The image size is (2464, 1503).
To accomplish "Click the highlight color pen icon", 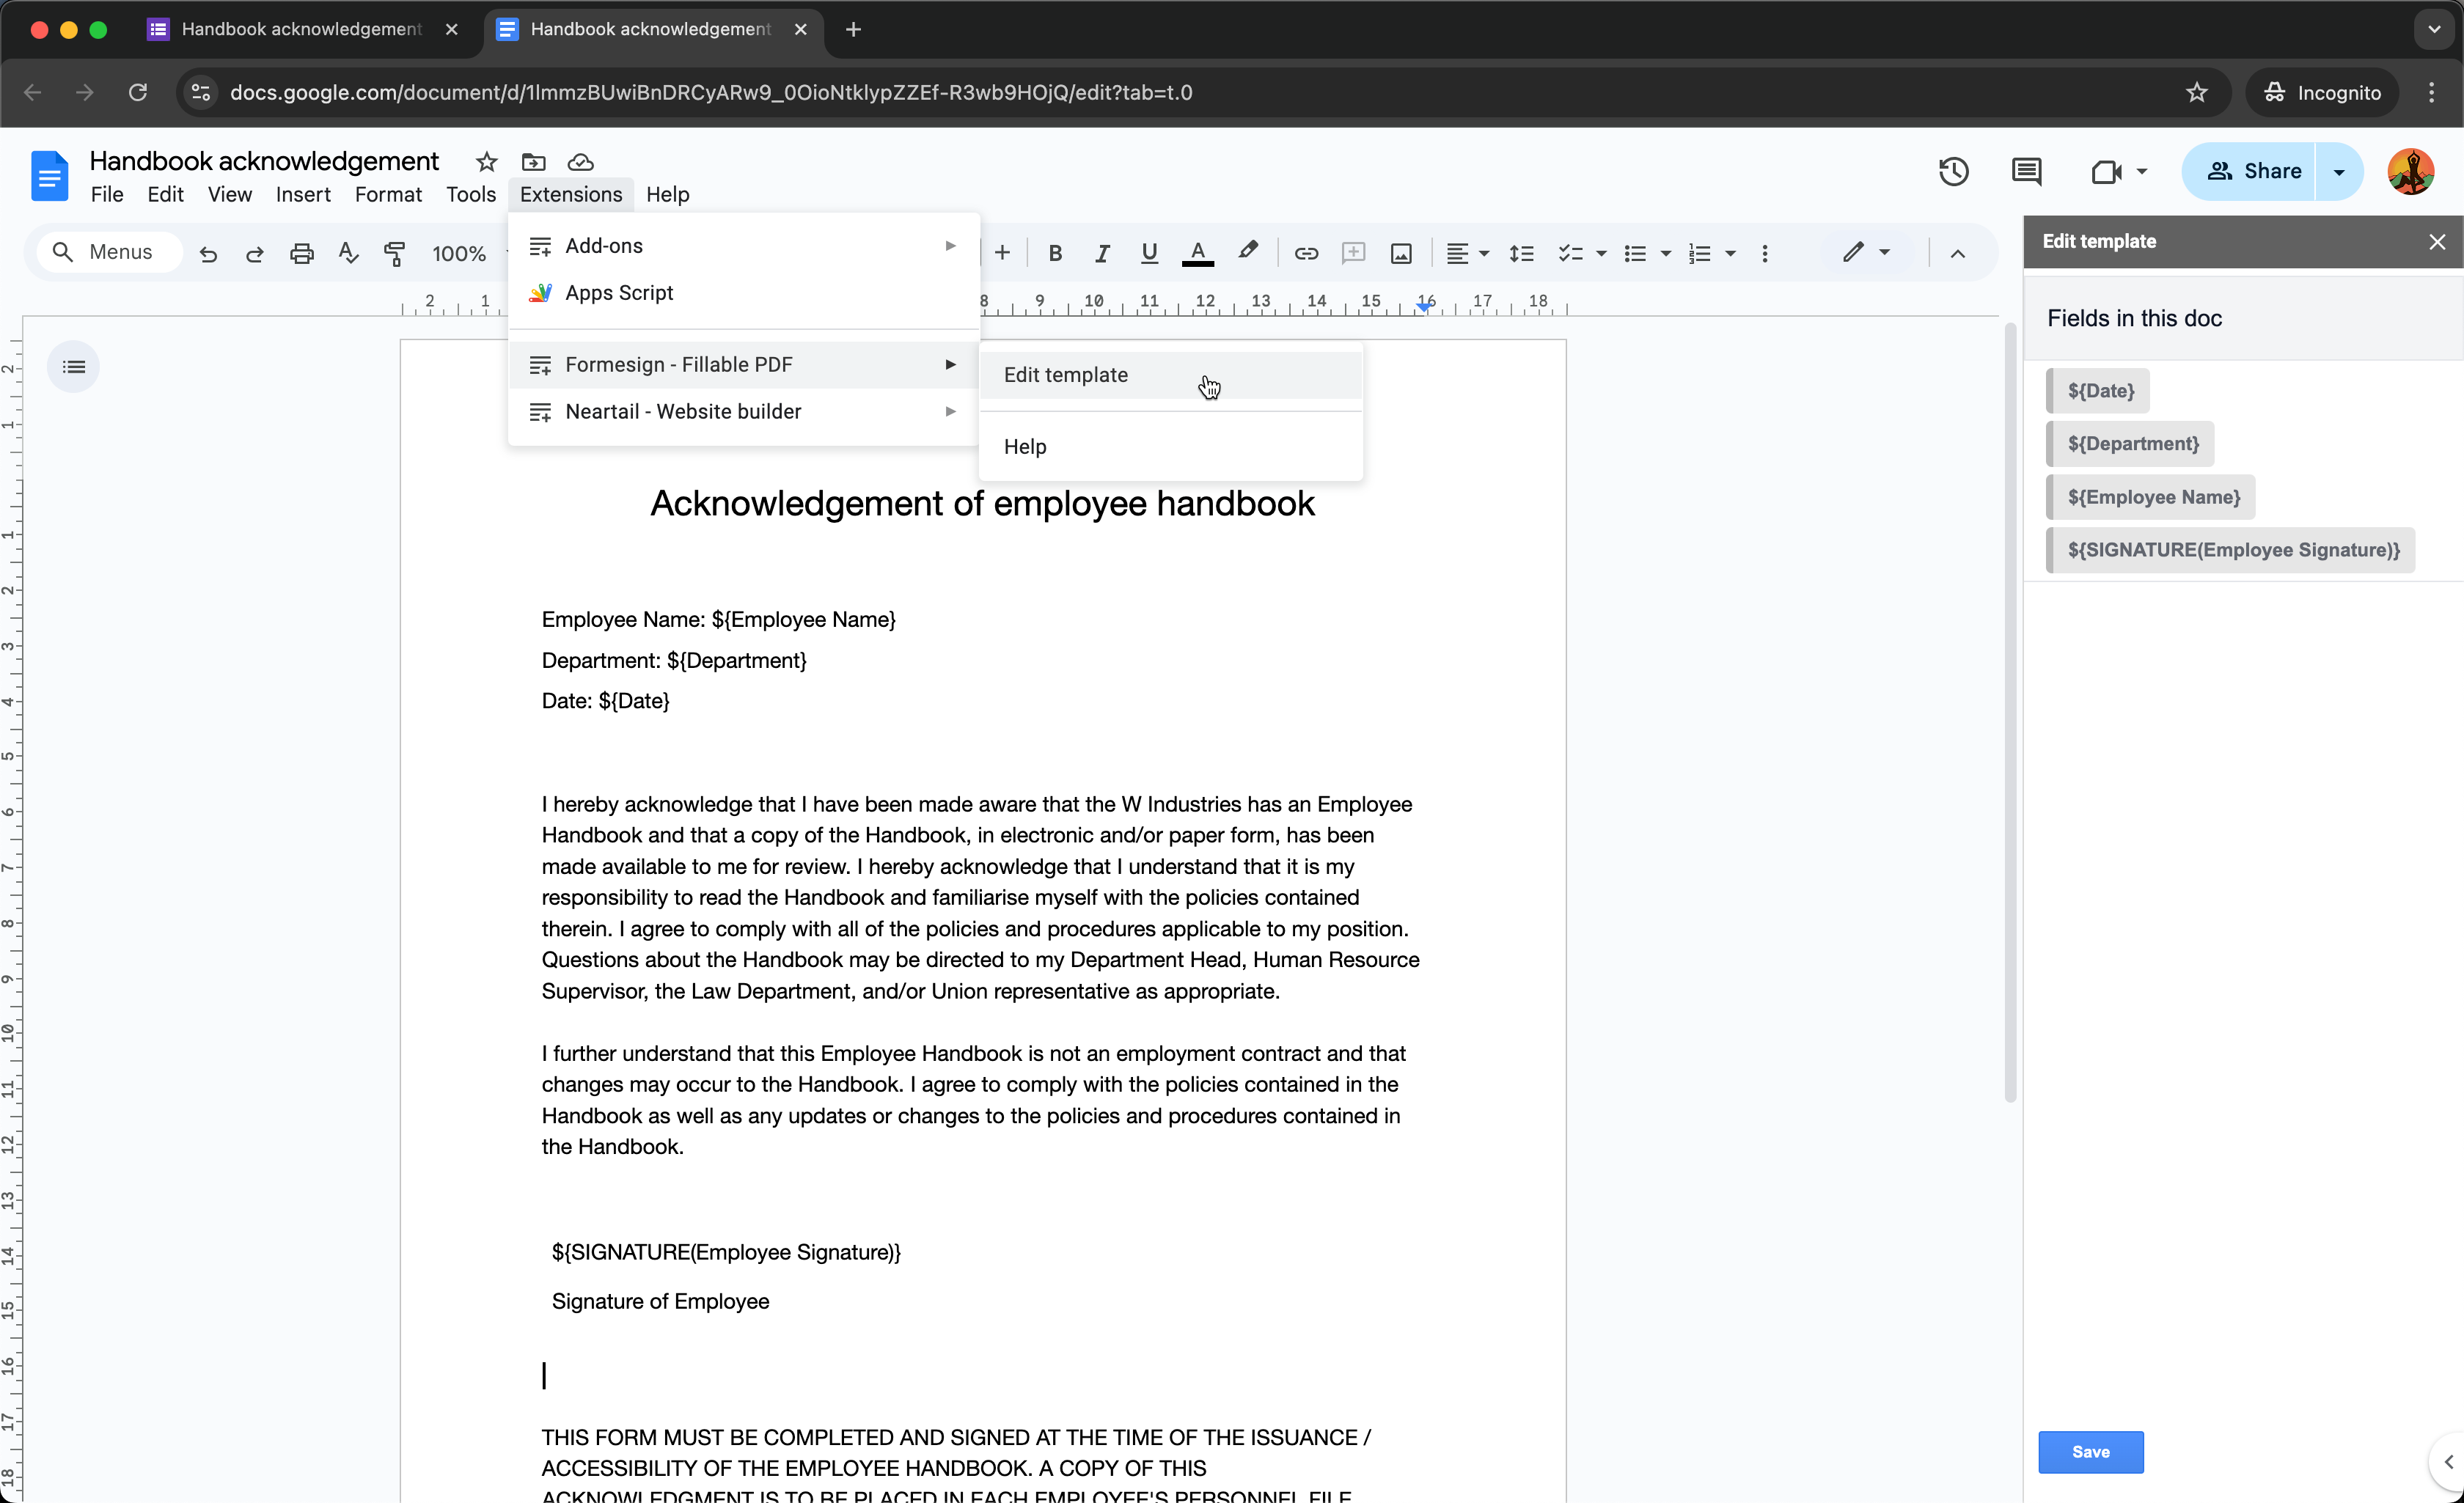I will pyautogui.click(x=1247, y=252).
